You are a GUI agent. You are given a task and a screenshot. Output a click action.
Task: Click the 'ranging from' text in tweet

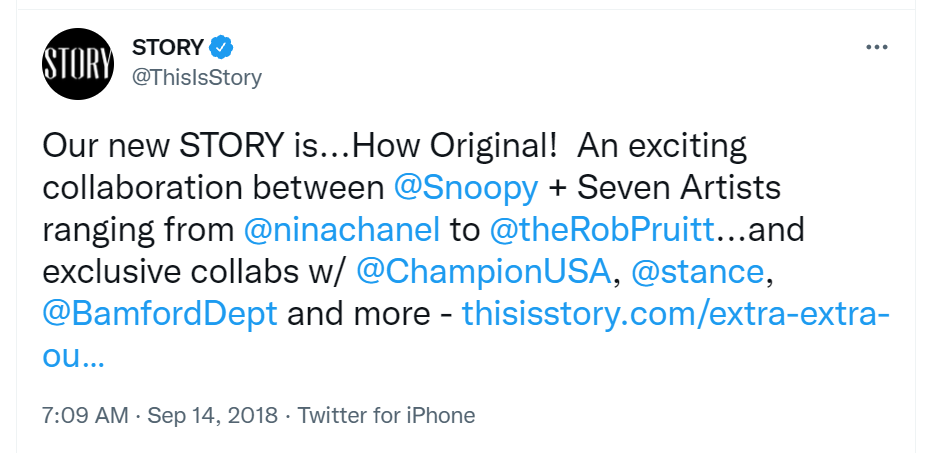138,230
